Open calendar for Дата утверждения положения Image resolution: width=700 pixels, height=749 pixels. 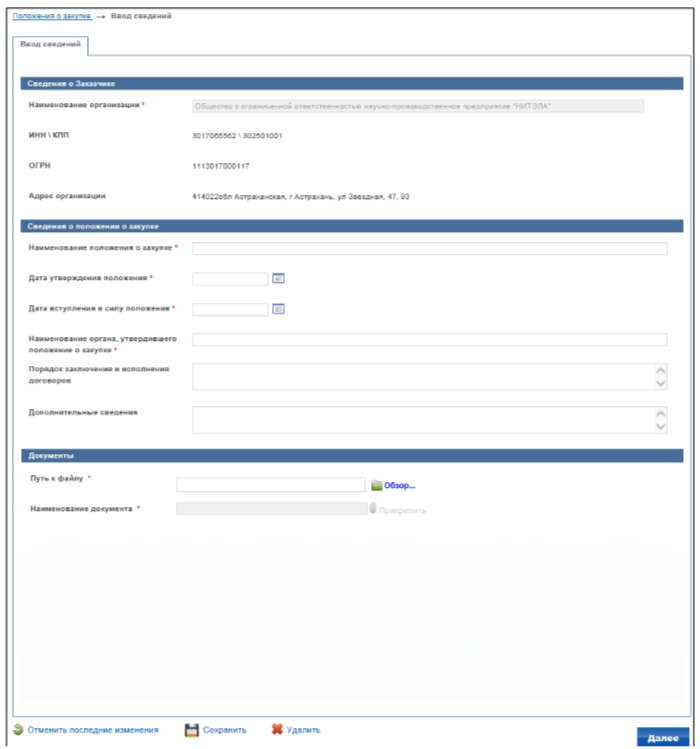click(x=278, y=278)
